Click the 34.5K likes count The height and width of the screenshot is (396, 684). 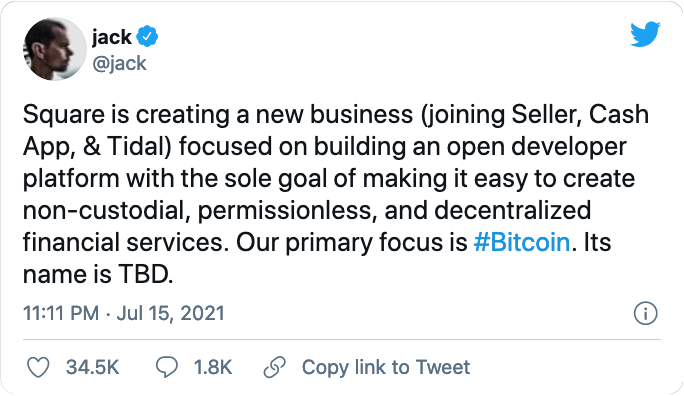pyautogui.click(x=92, y=367)
